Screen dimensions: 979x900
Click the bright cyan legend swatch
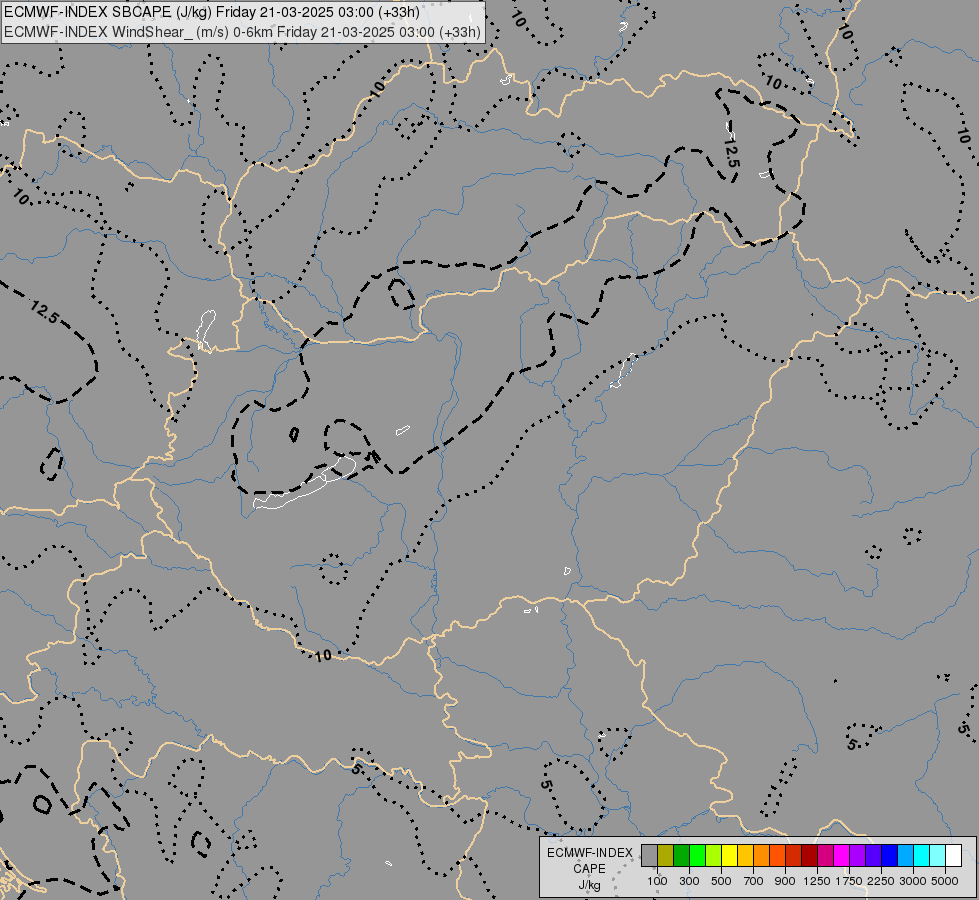(922, 855)
